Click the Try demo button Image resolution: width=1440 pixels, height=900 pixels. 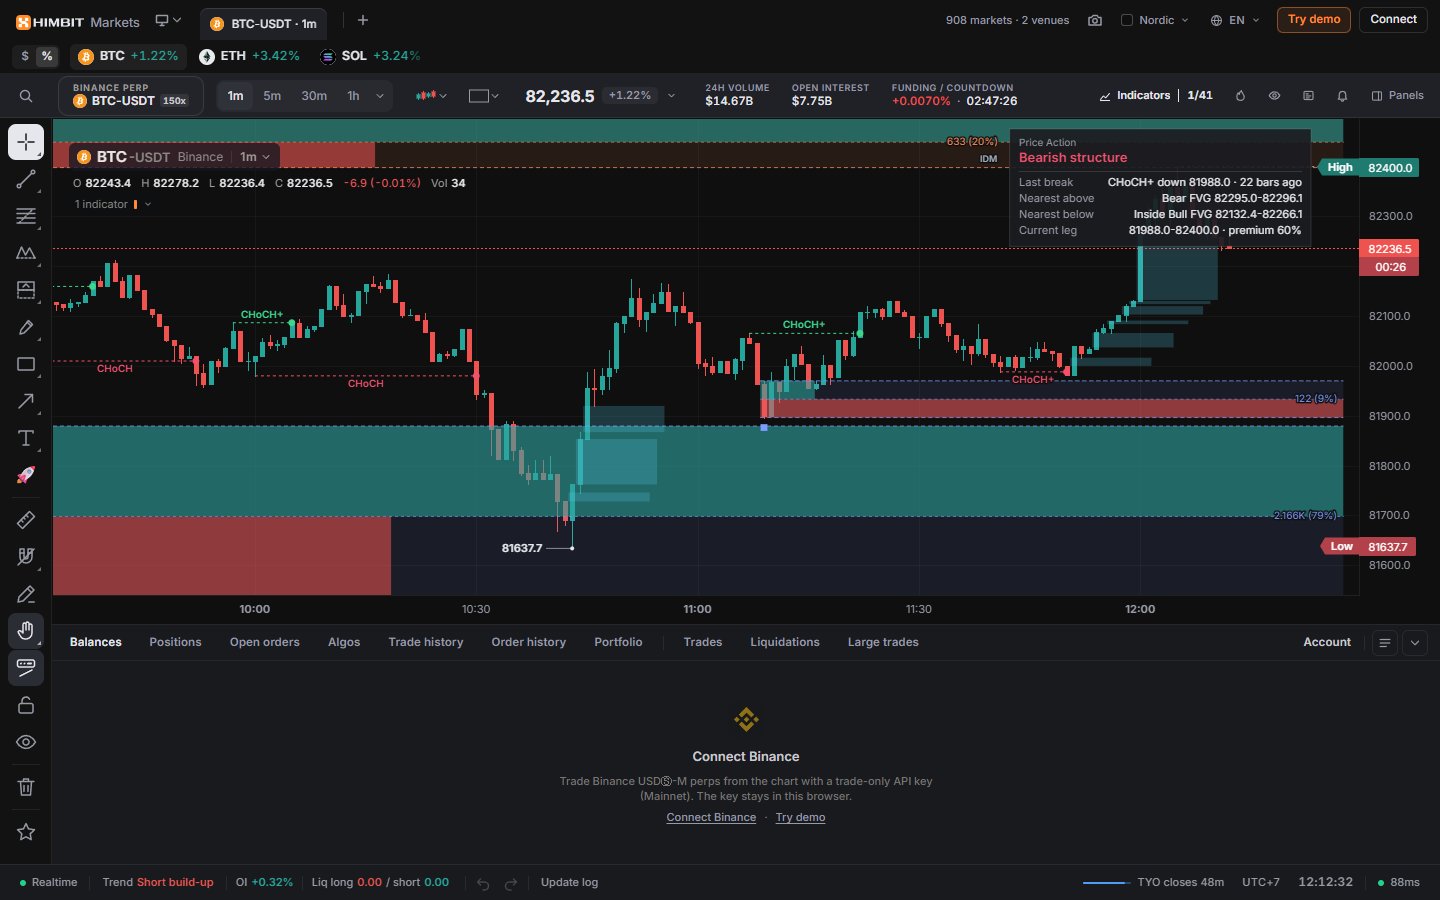(1314, 20)
